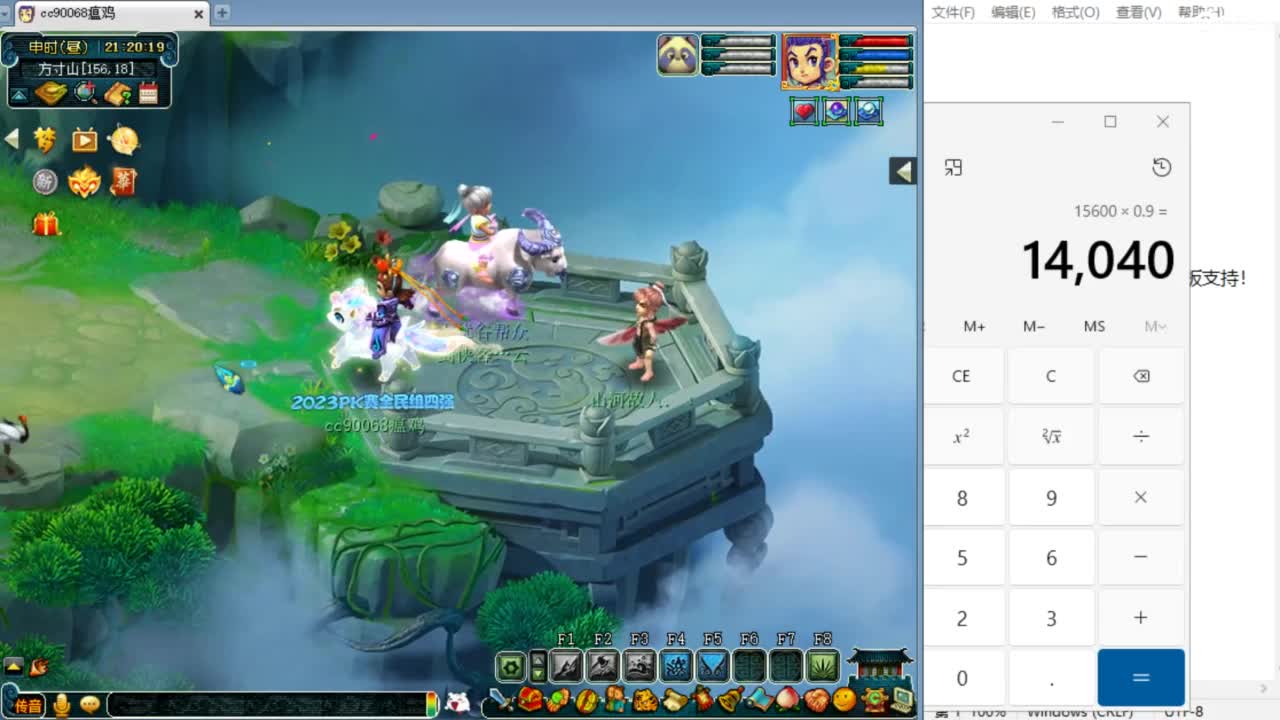Open the 编辑(E) menu in Notepad

(1013, 12)
